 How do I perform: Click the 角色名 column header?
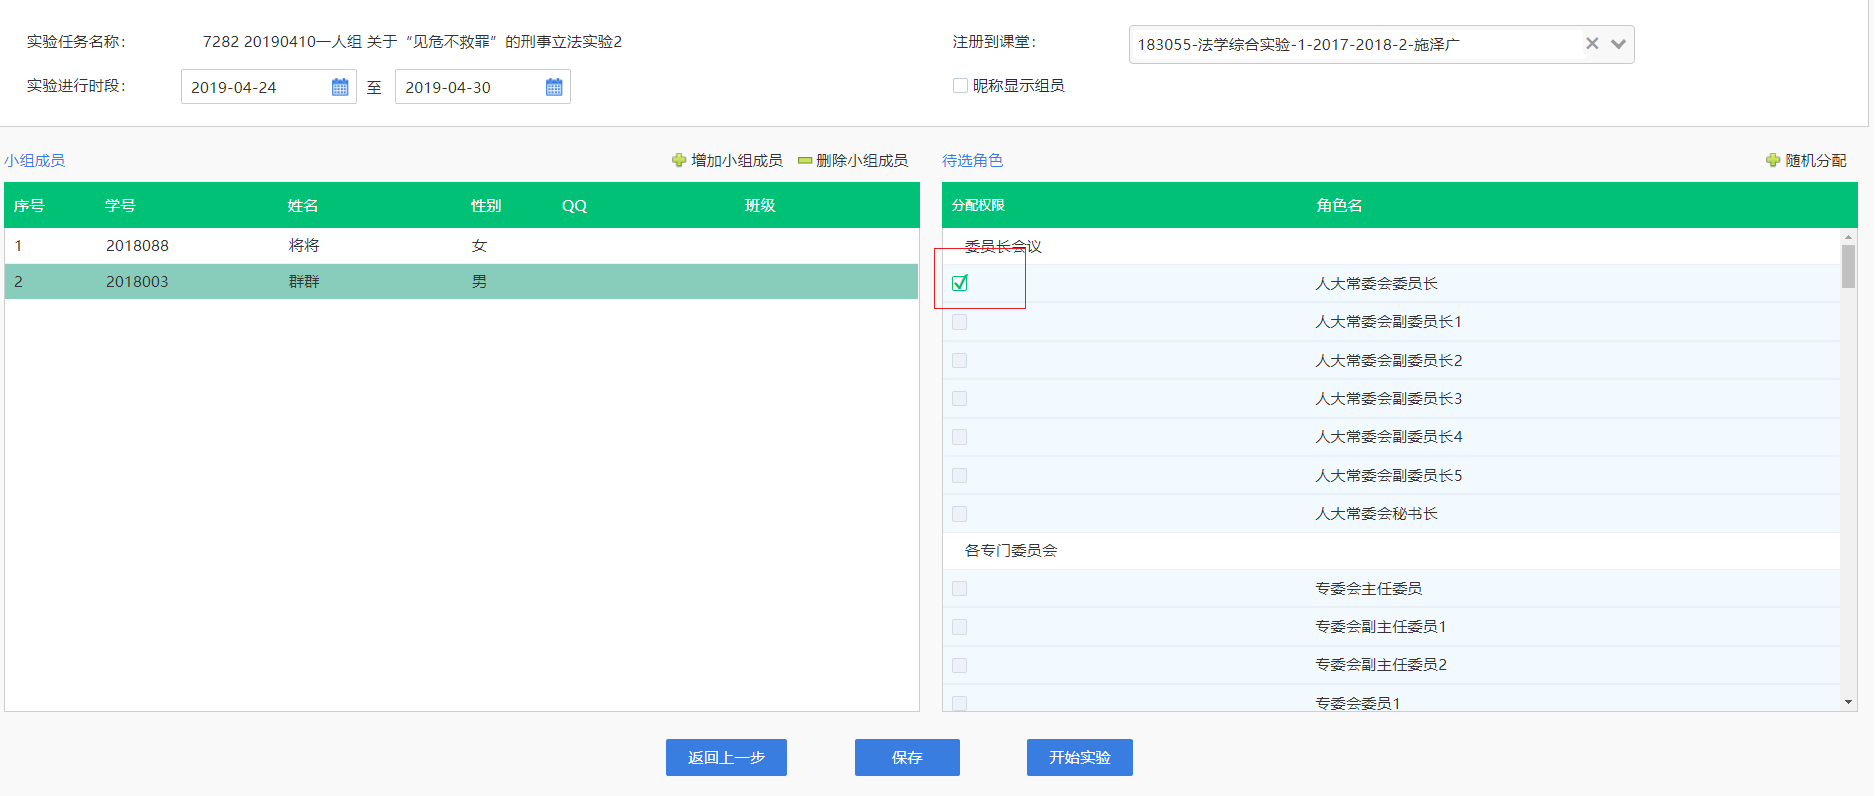pyautogui.click(x=1339, y=205)
